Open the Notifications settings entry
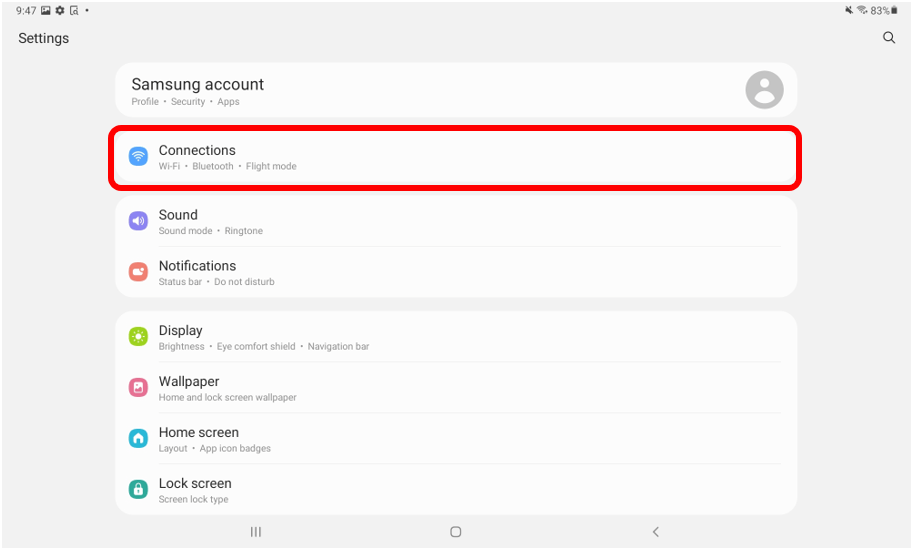Image resolution: width=913 pixels, height=551 pixels. click(456, 272)
